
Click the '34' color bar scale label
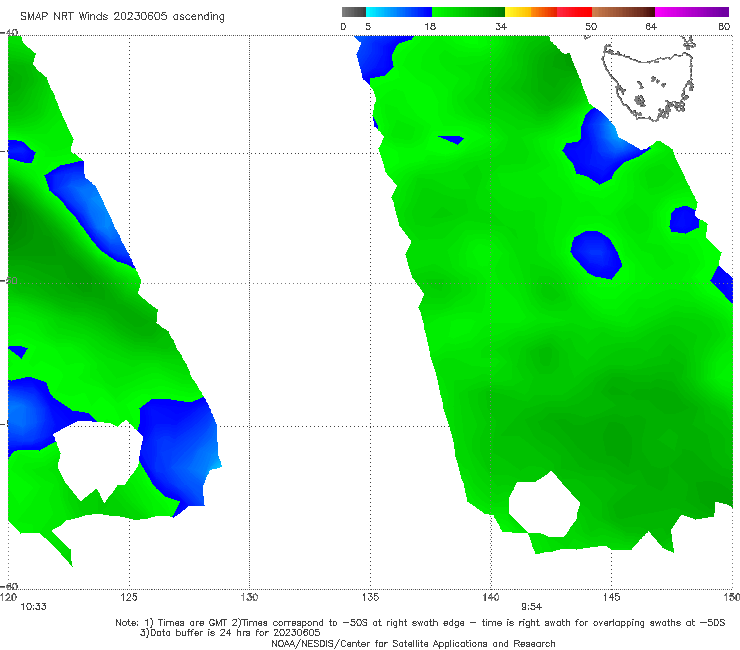[501, 26]
